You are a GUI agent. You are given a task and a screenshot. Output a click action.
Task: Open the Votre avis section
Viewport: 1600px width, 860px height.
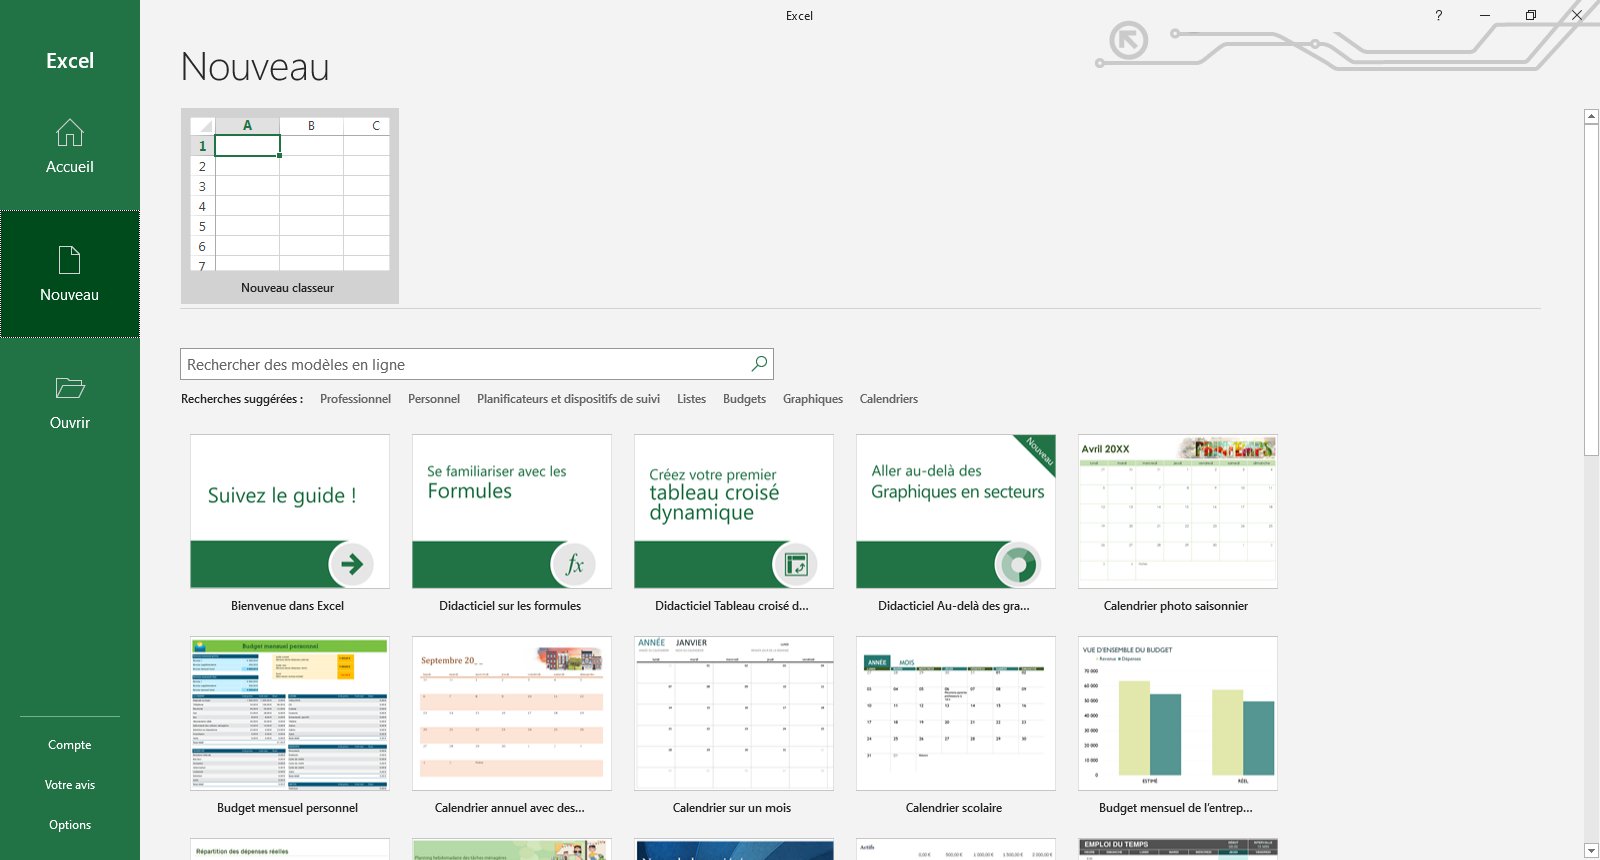pyautogui.click(x=69, y=785)
